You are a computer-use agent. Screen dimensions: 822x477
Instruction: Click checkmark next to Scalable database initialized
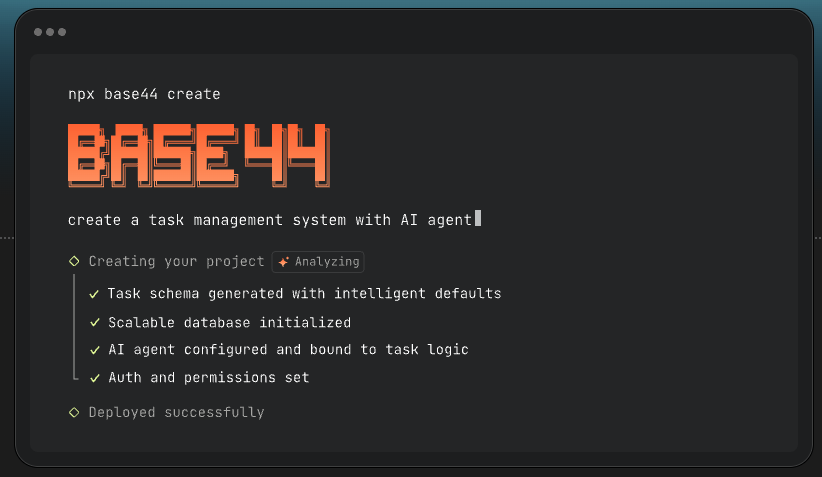[94, 322]
